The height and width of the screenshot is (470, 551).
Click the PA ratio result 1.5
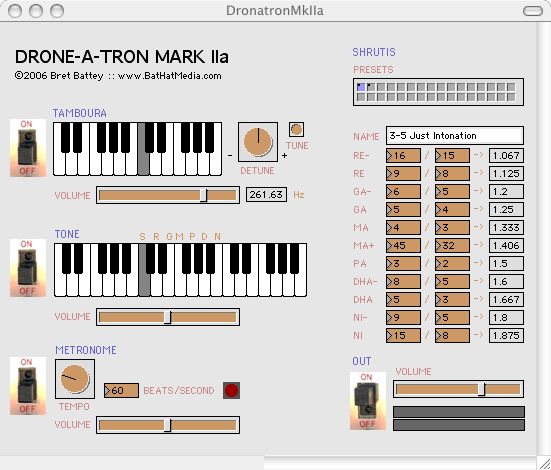[506, 263]
